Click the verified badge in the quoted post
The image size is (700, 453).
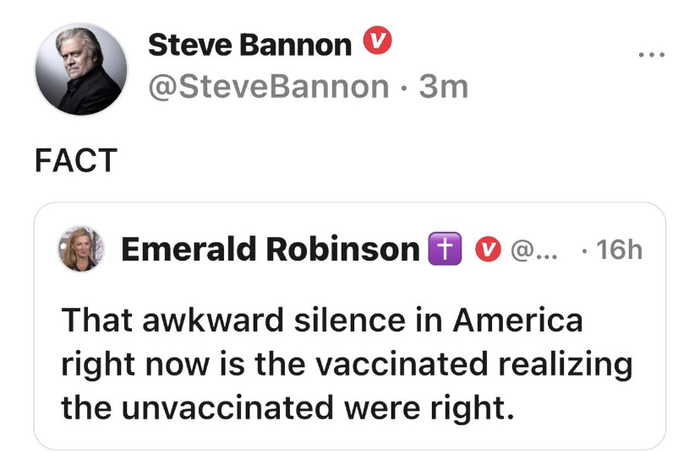486,249
